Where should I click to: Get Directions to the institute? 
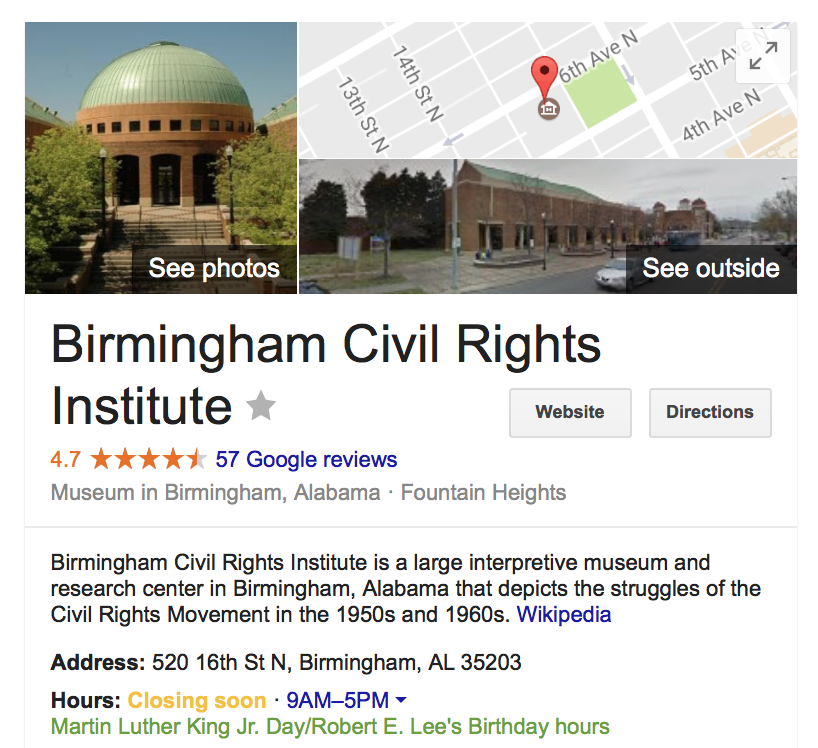(x=710, y=412)
